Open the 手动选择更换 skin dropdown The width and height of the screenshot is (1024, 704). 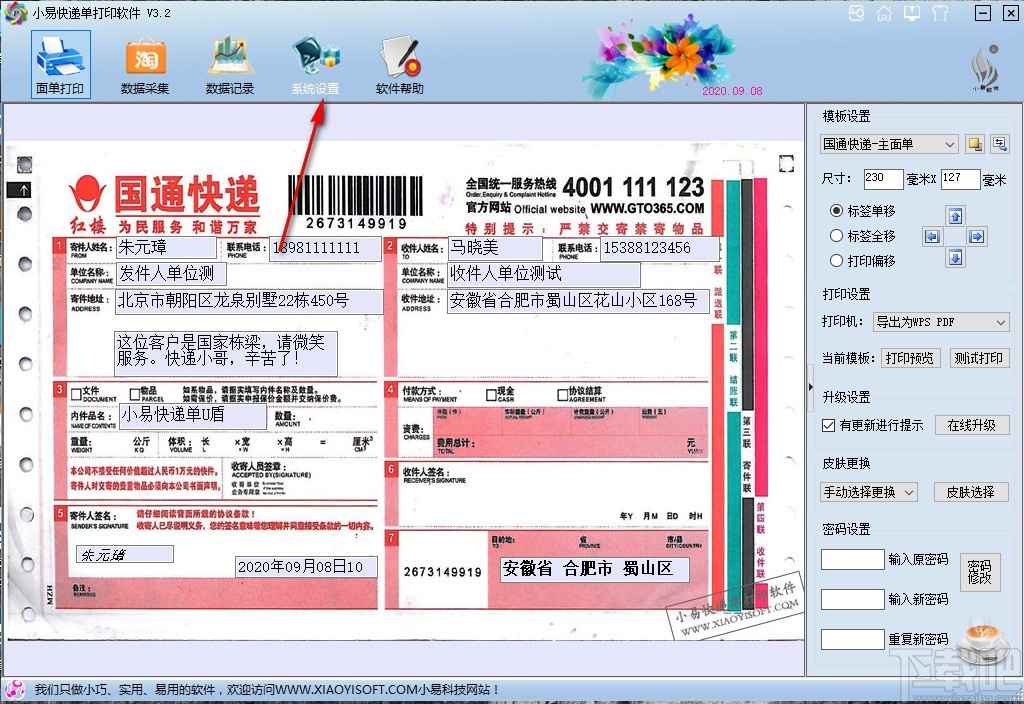tap(868, 491)
